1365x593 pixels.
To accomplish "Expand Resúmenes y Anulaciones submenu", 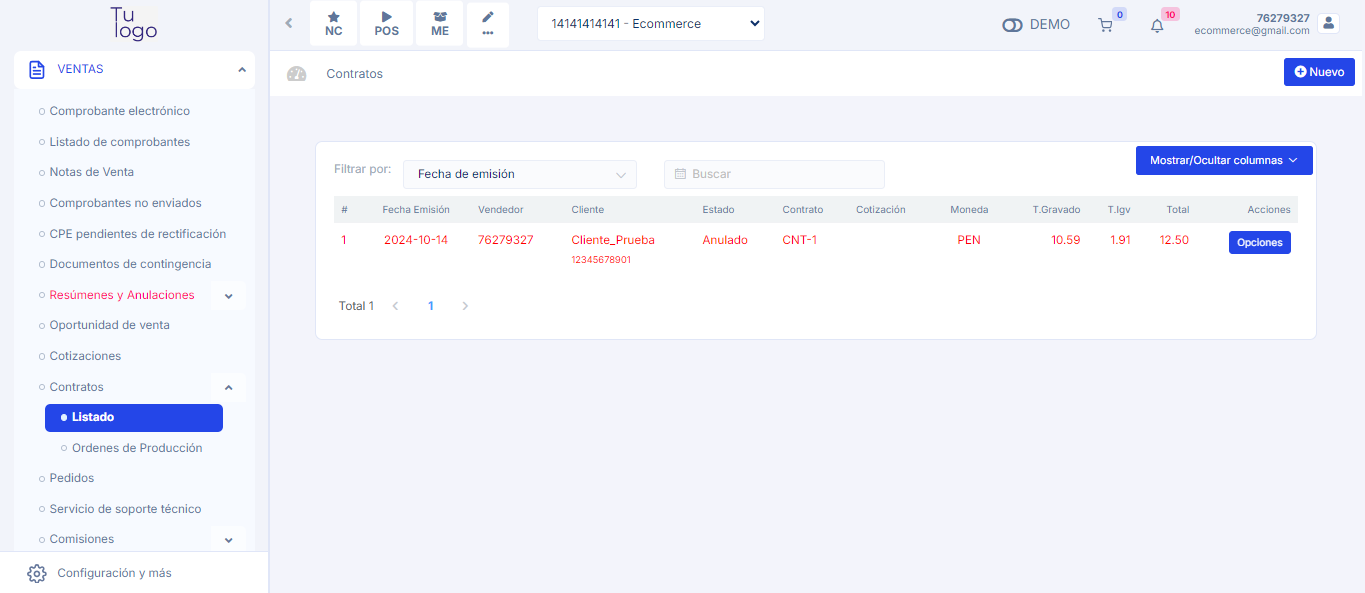I will point(228,296).
